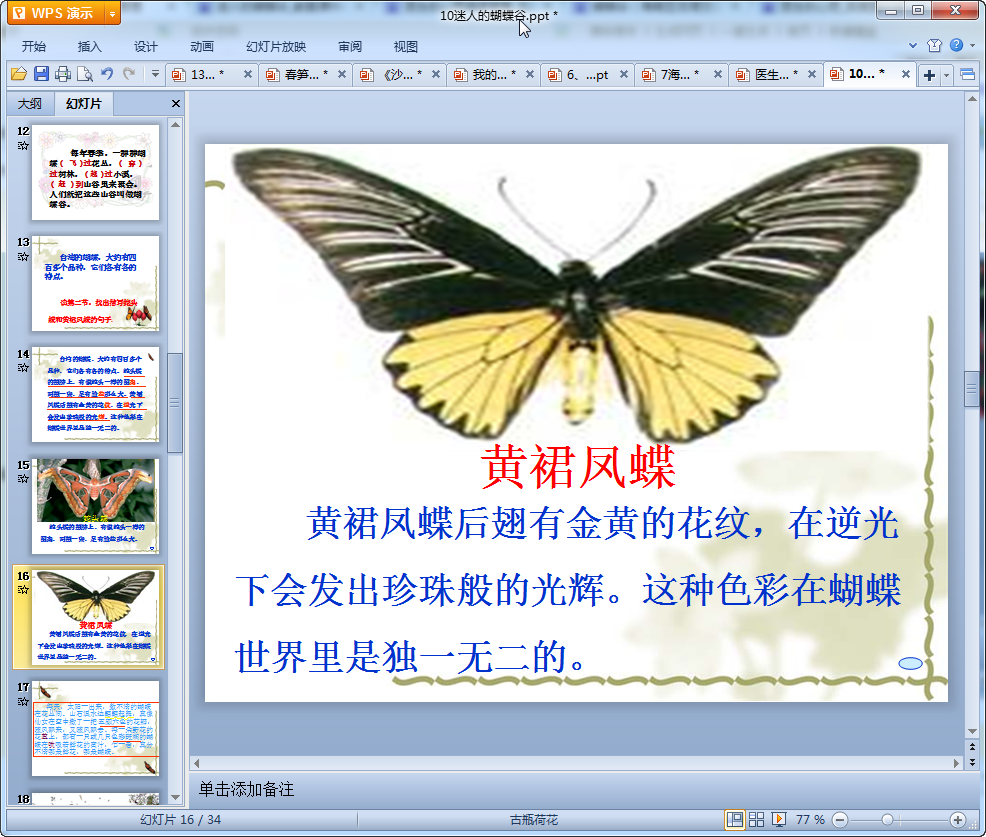Click the window arrangement icon beside tabs

pyautogui.click(x=968, y=75)
